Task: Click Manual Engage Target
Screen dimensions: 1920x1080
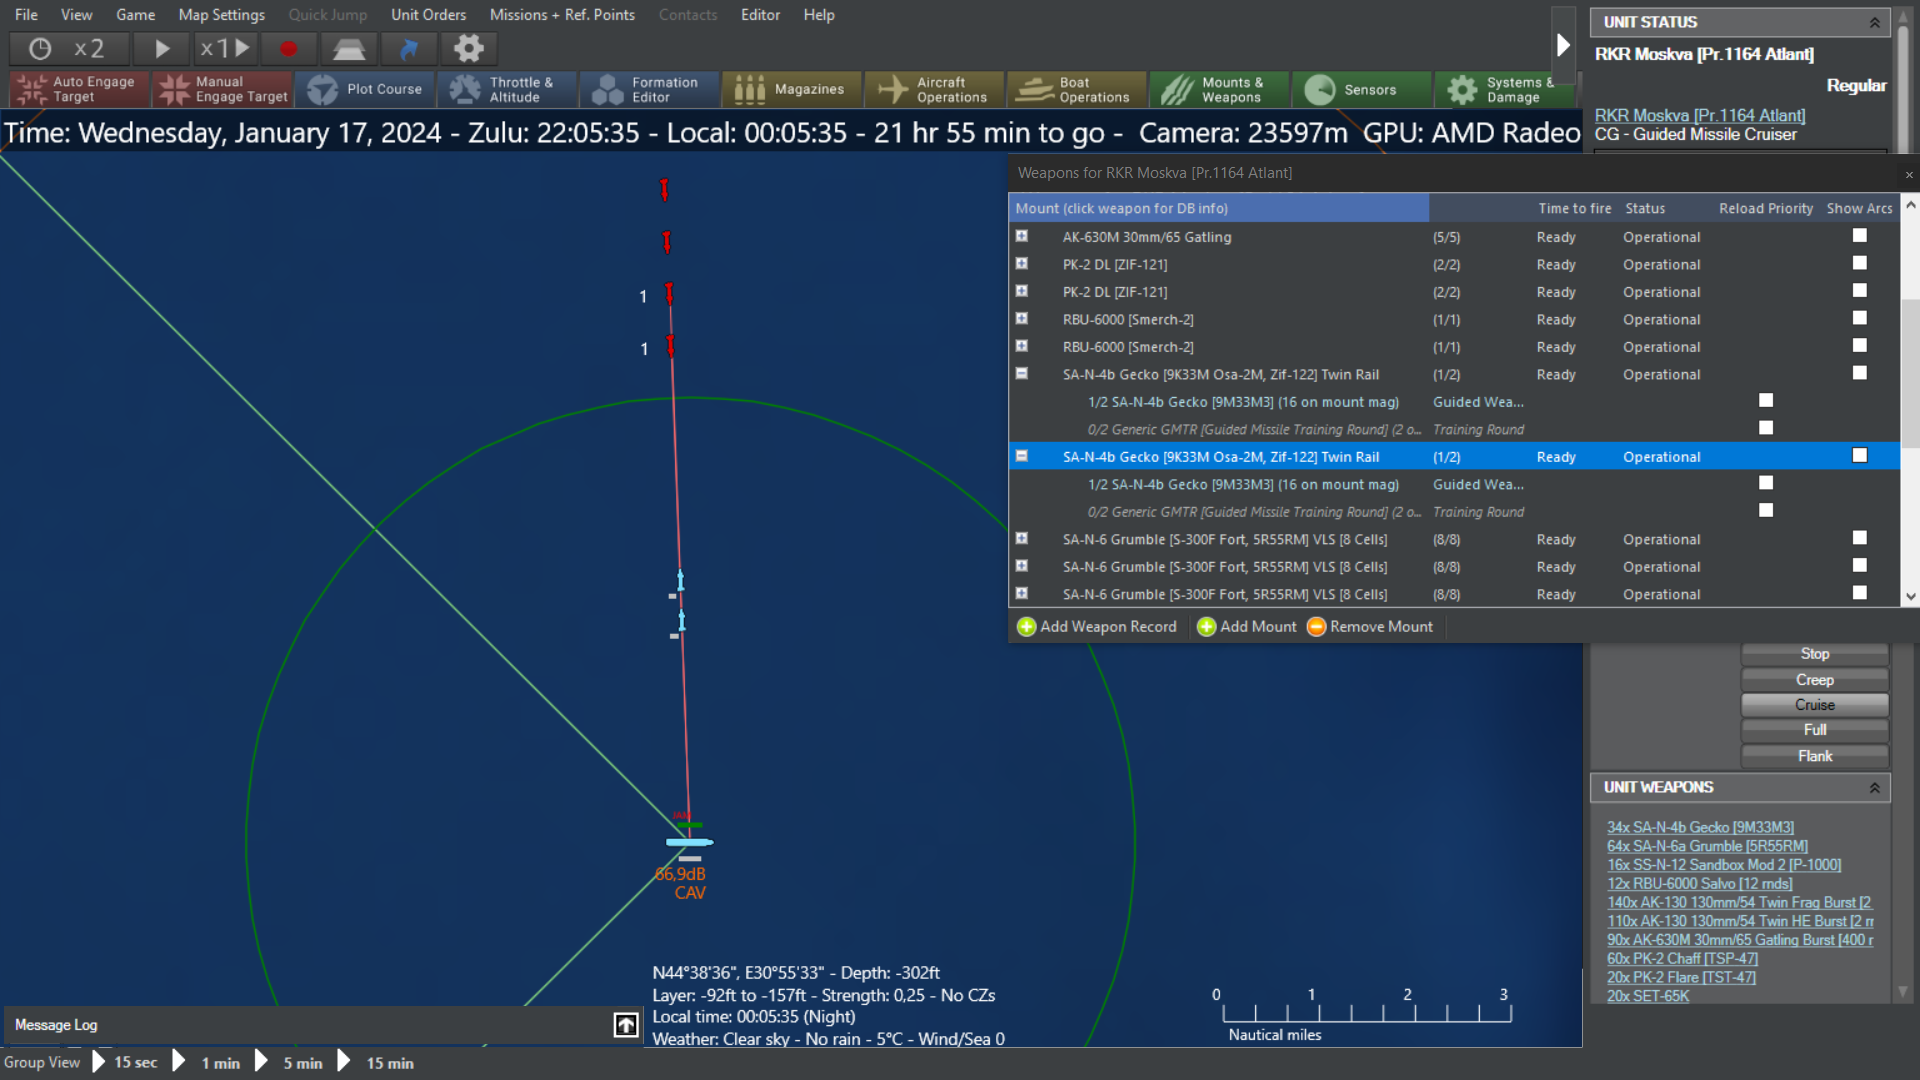Action: point(223,89)
